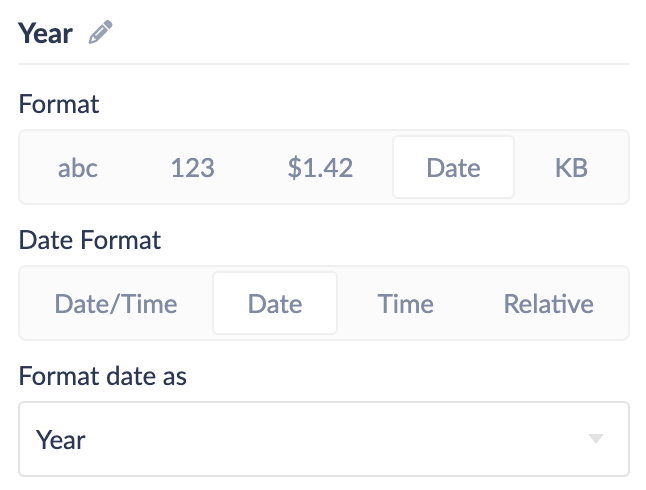
Task: Click the Format section label
Action: click(x=59, y=103)
